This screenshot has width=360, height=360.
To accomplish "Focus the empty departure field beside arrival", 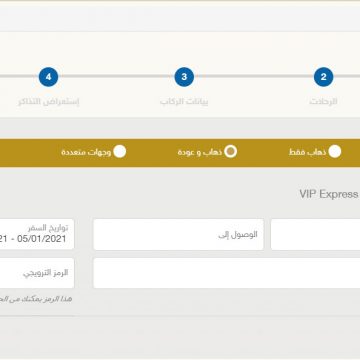I will (315, 234).
